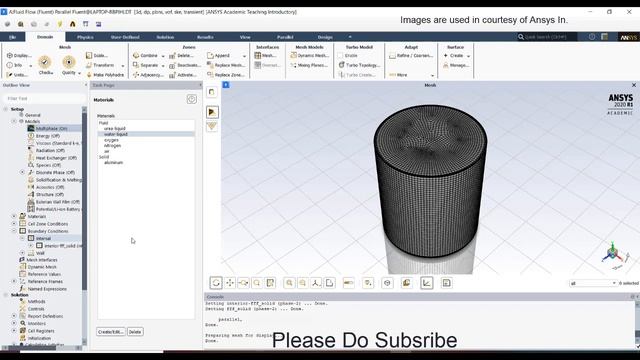This screenshot has height=360, width=640.
Task: Click Replace Zone in Zones group
Action: tap(226, 75)
